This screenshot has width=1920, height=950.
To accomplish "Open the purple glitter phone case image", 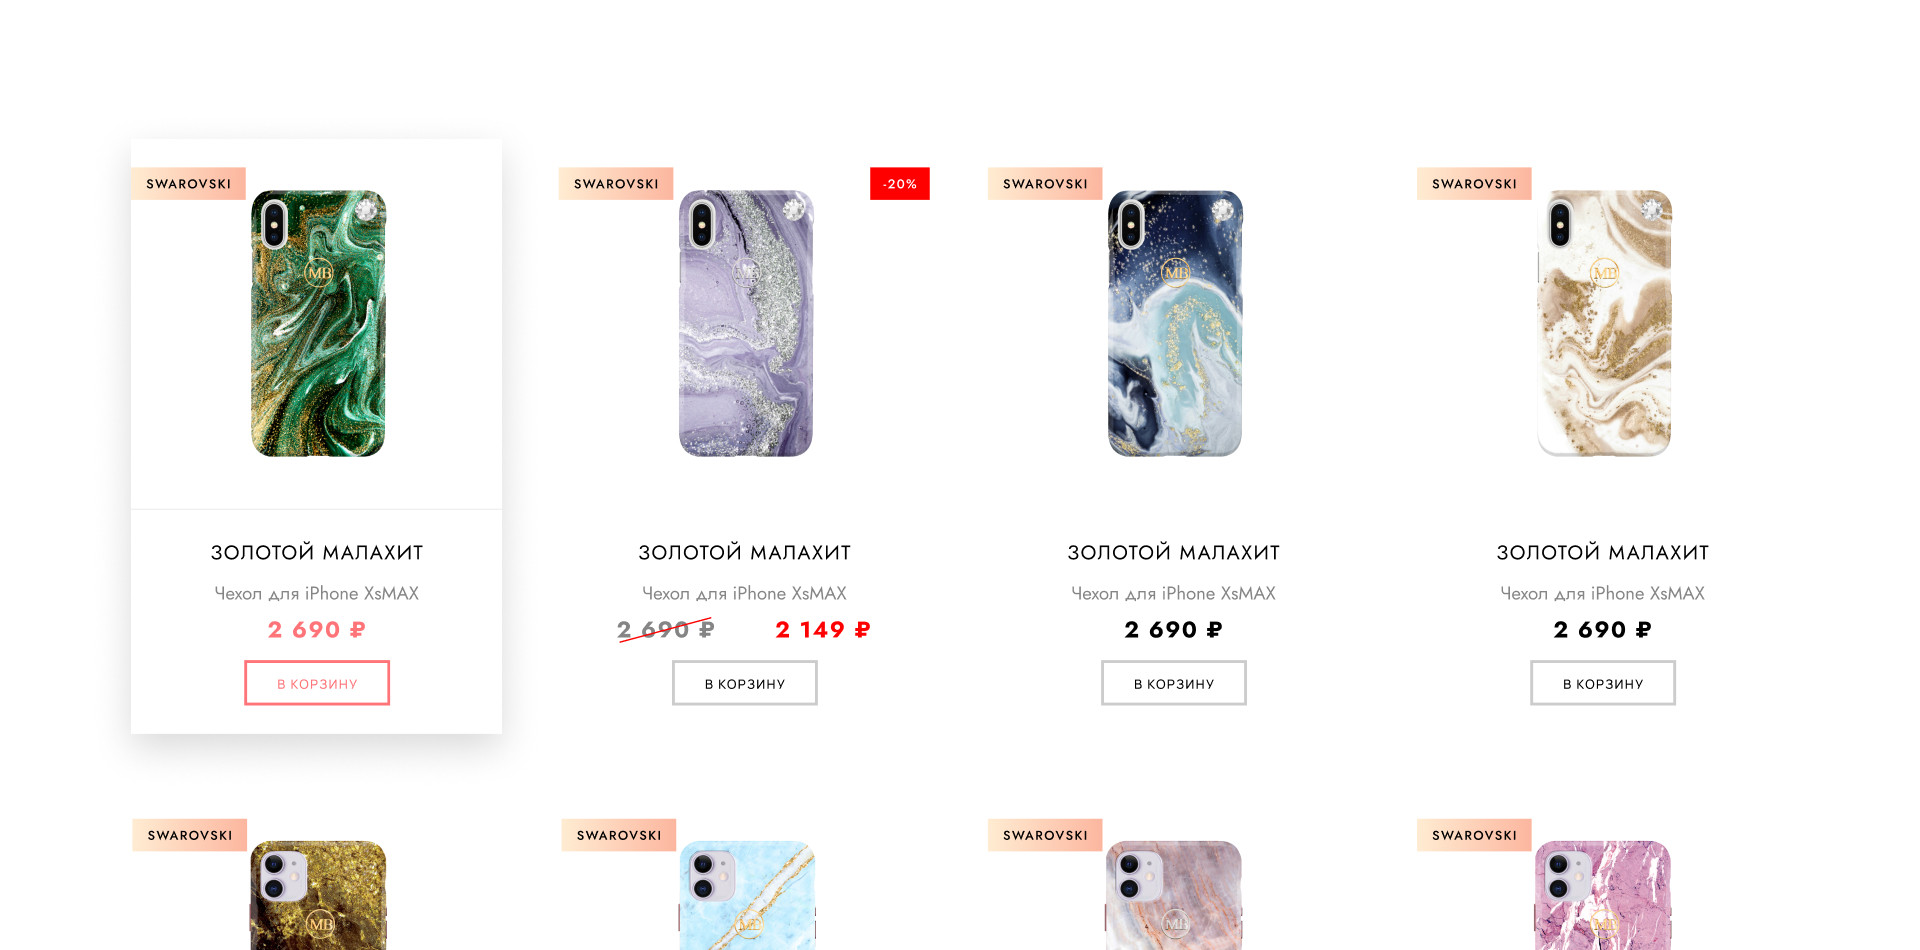I will (746, 323).
